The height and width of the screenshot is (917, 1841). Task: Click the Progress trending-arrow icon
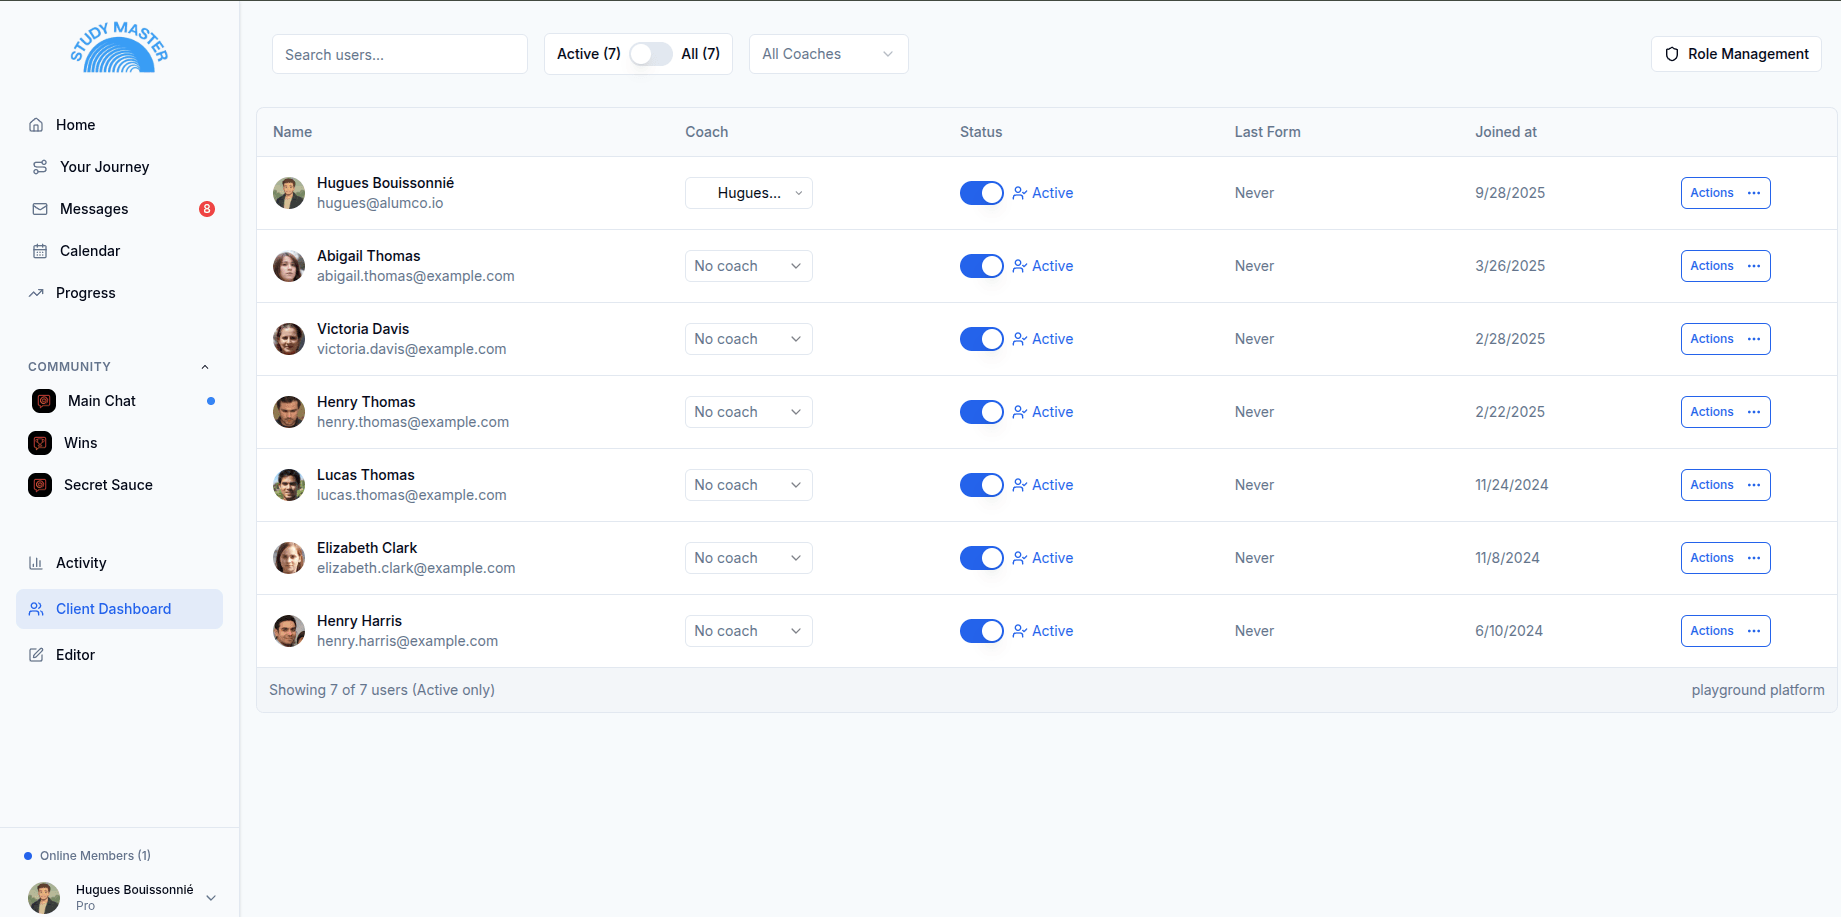tap(38, 292)
